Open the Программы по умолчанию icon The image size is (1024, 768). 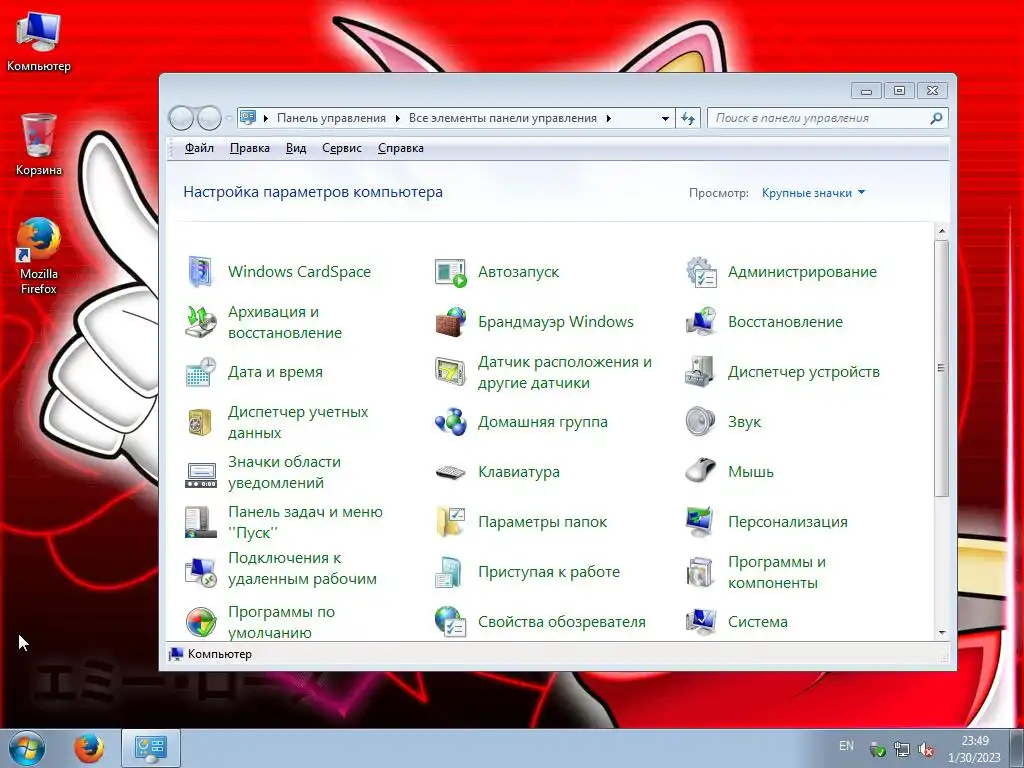(200, 622)
